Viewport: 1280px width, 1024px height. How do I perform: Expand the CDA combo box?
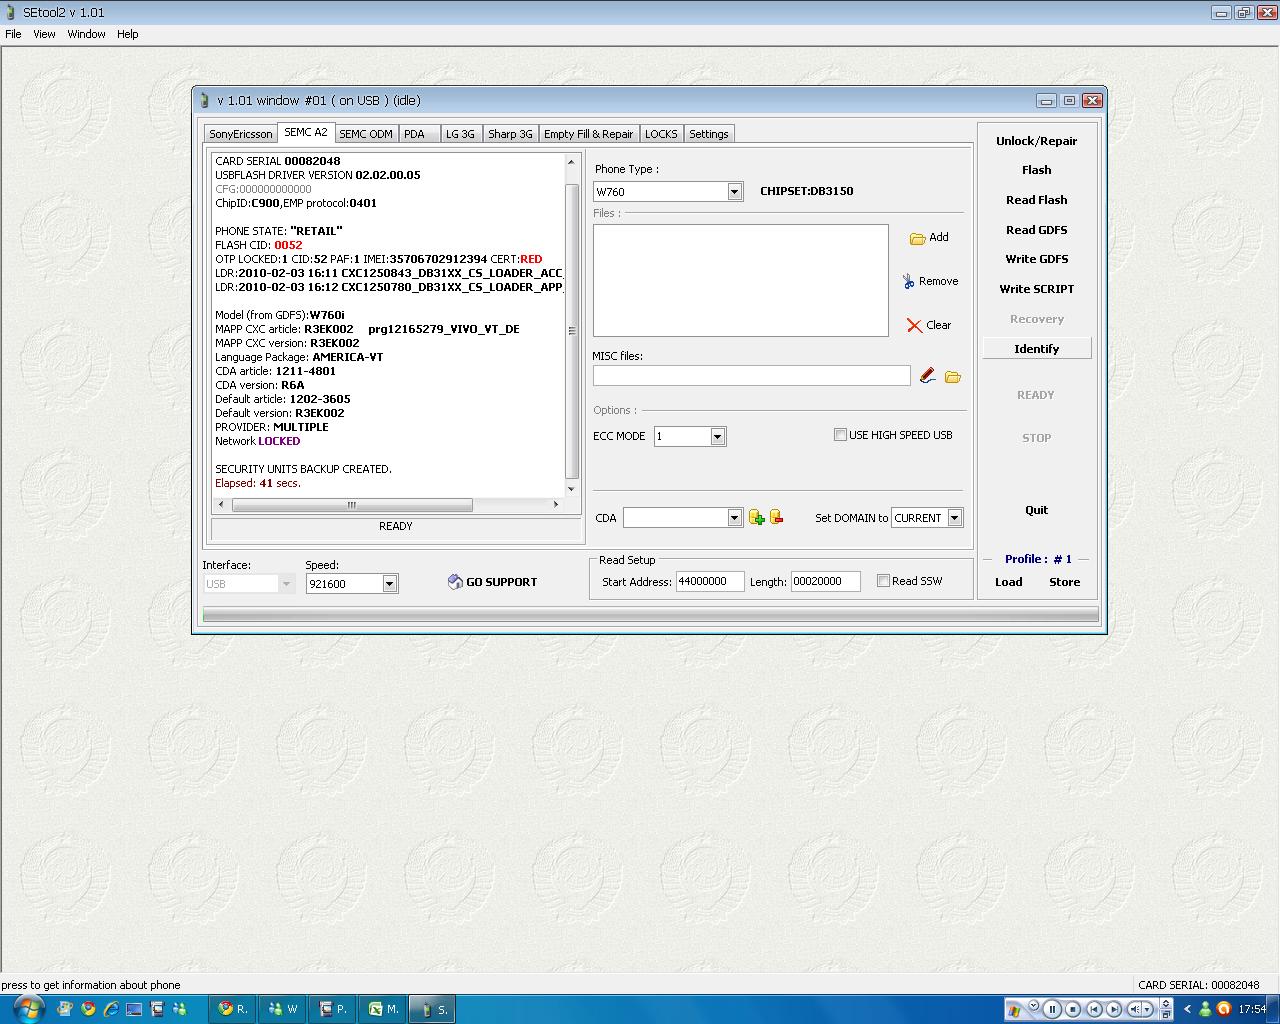[x=734, y=517]
